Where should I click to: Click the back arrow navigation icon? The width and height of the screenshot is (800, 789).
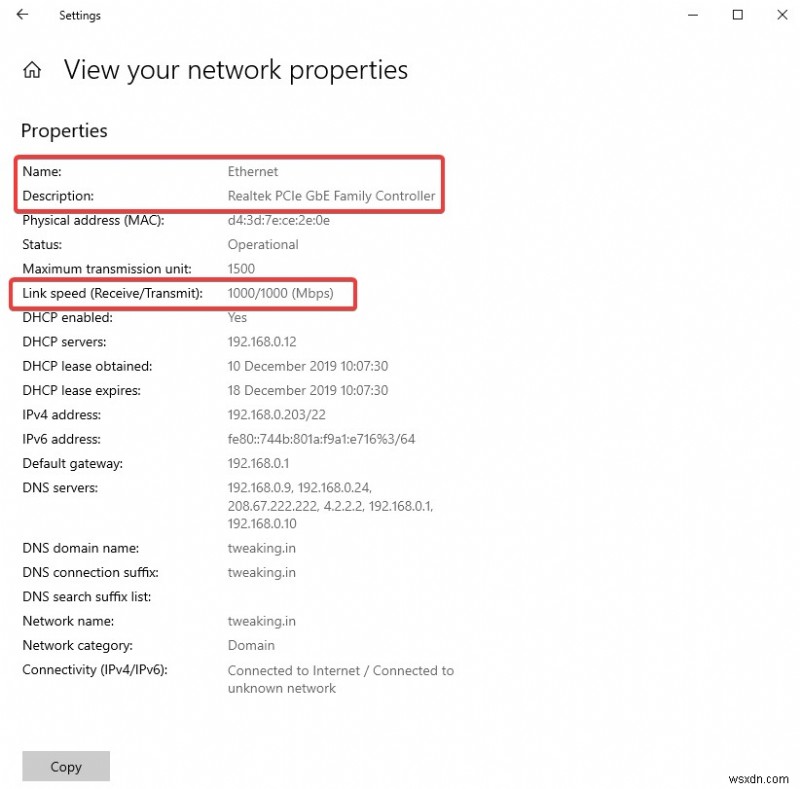[x=22, y=15]
